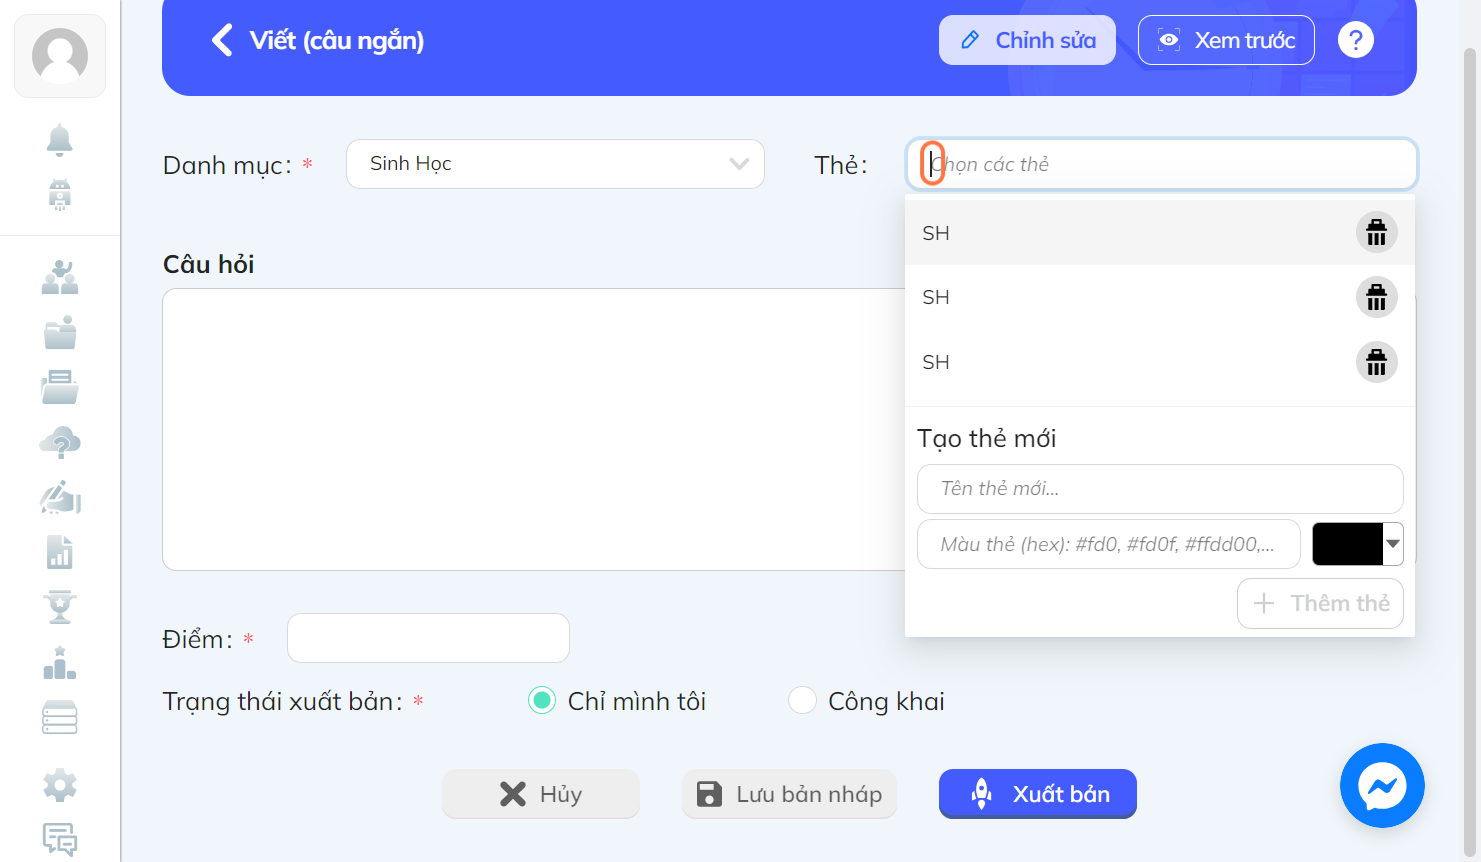Open the robot assistant icon

coord(60,194)
